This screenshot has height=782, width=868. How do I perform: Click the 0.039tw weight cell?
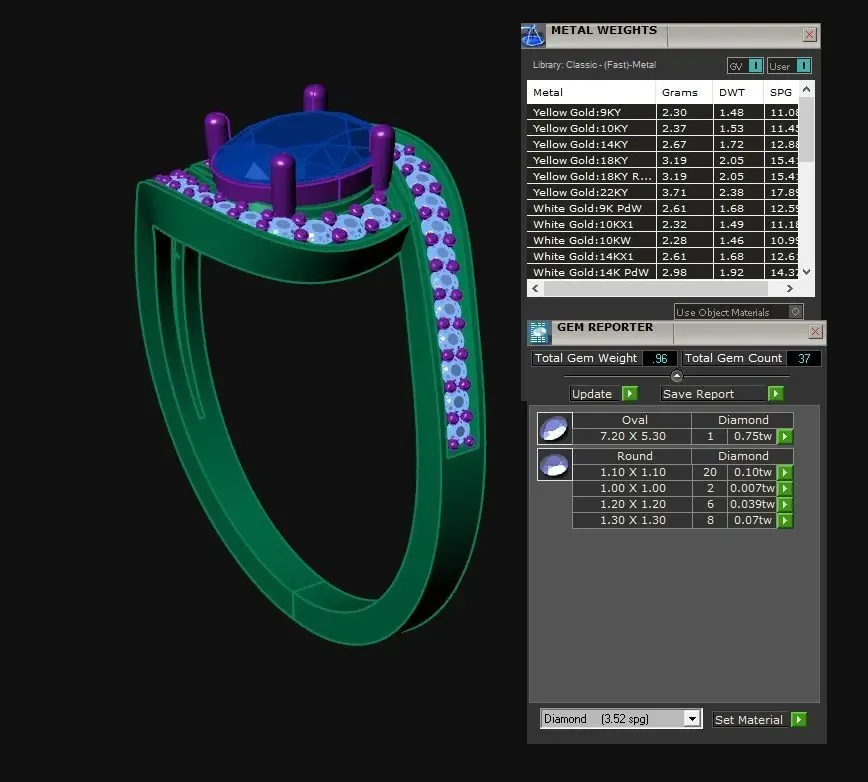[752, 504]
